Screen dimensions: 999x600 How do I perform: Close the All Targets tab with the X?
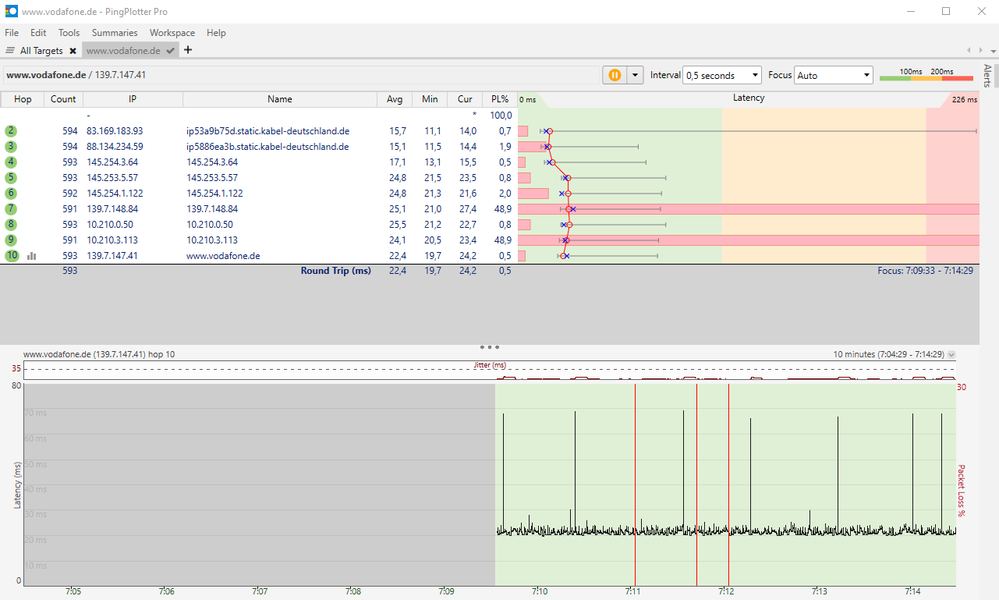click(72, 50)
